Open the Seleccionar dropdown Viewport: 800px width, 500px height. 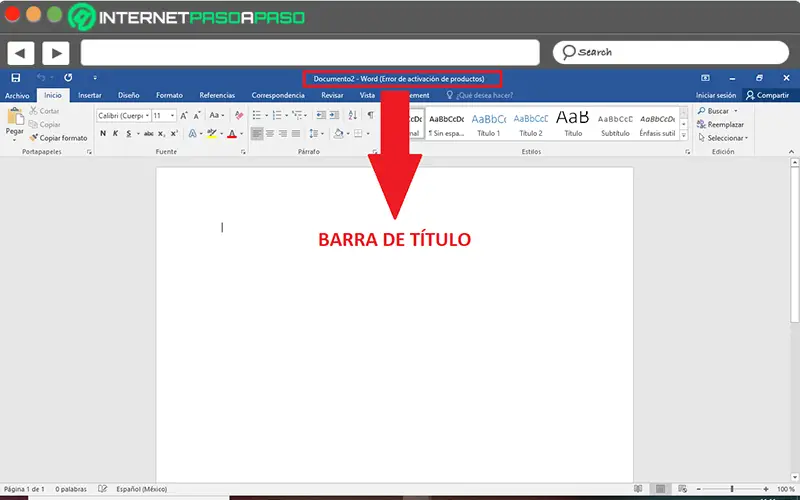tap(723, 138)
